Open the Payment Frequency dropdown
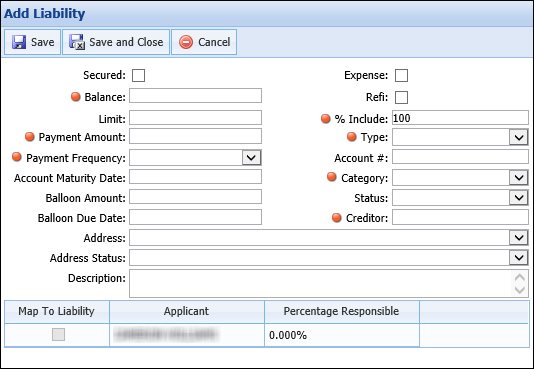Image resolution: width=534 pixels, height=369 pixels. (x=251, y=158)
